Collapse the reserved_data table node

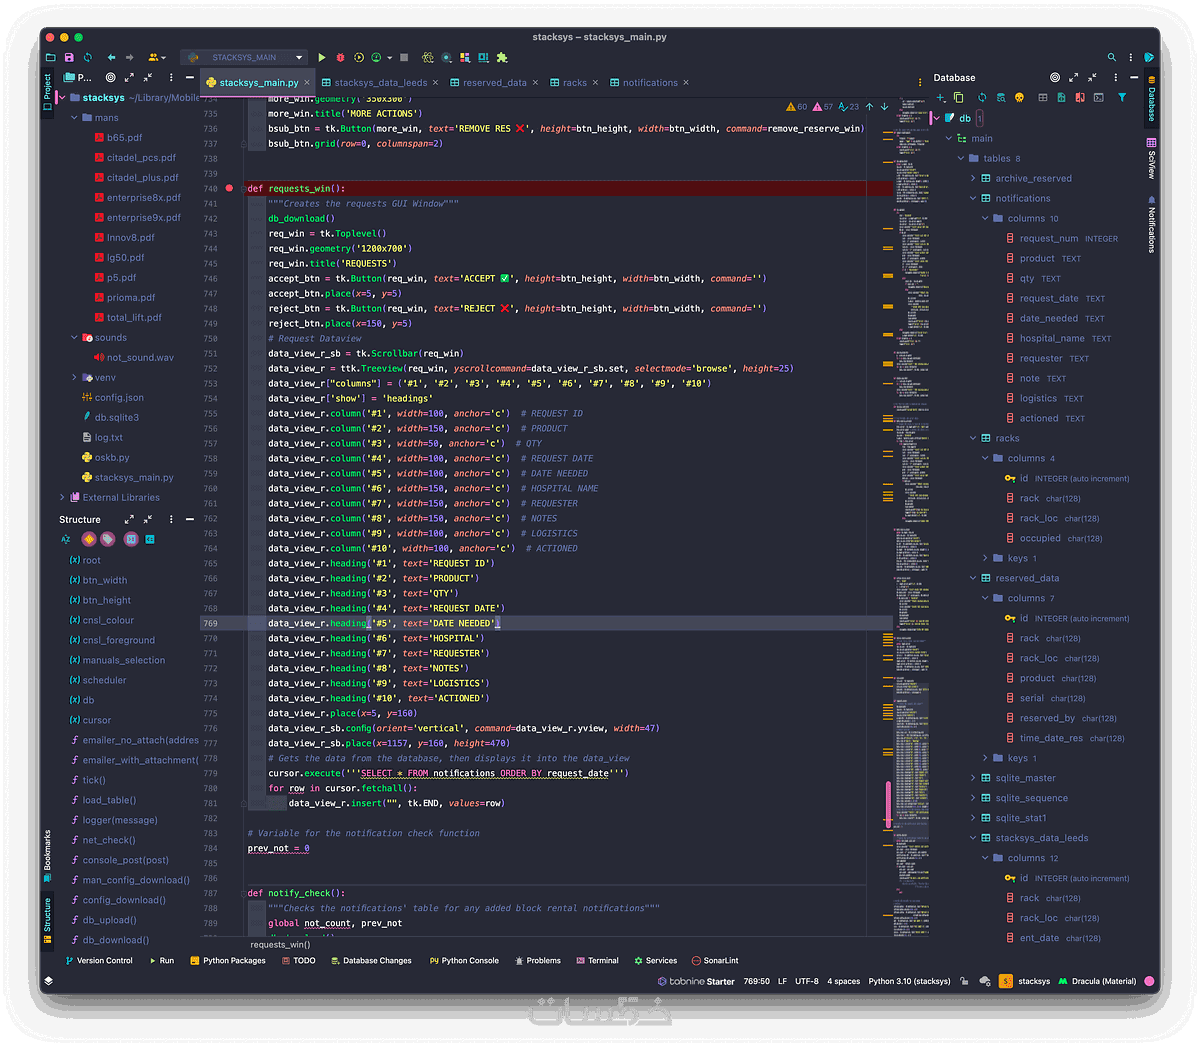tap(973, 578)
